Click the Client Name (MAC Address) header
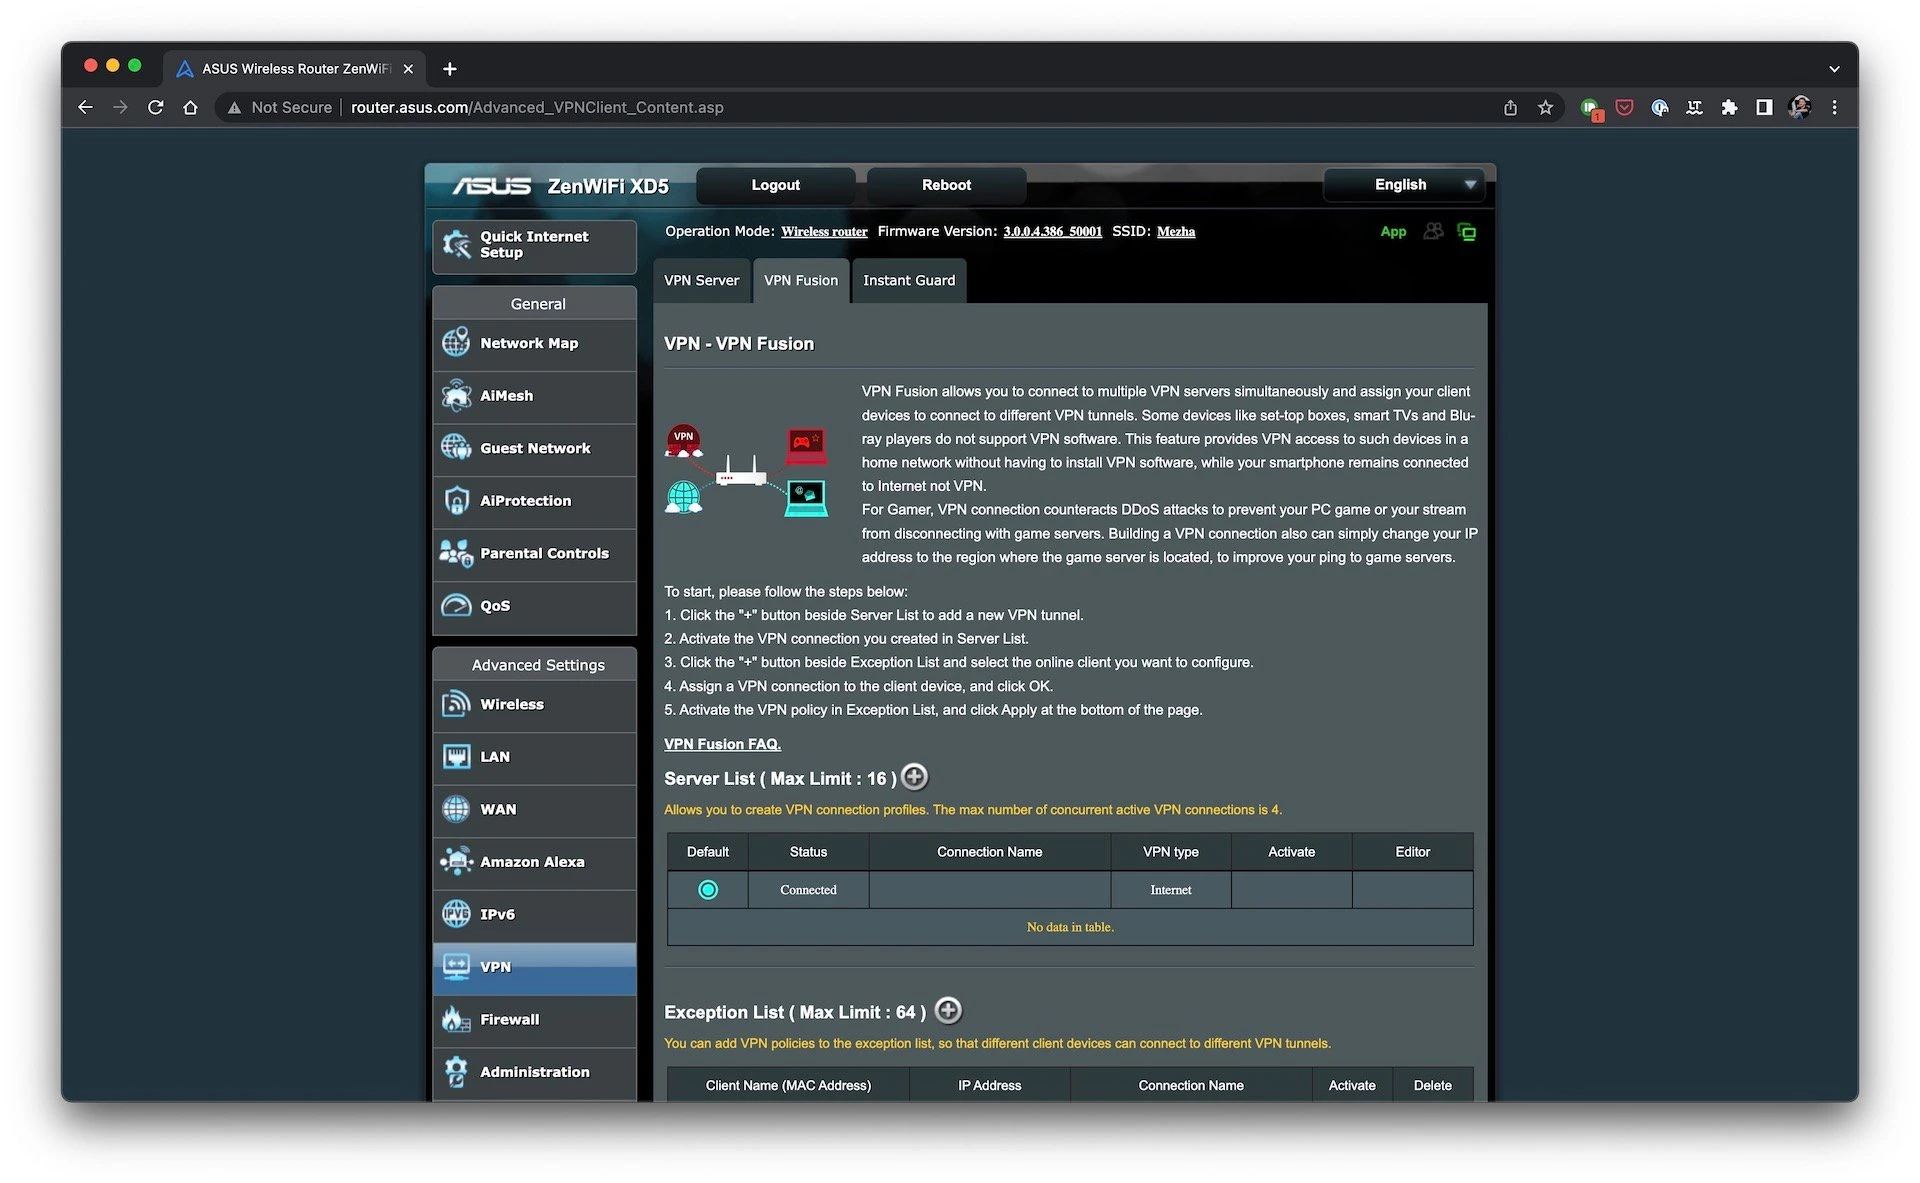Image resolution: width=1920 pixels, height=1183 pixels. pyautogui.click(x=788, y=1085)
